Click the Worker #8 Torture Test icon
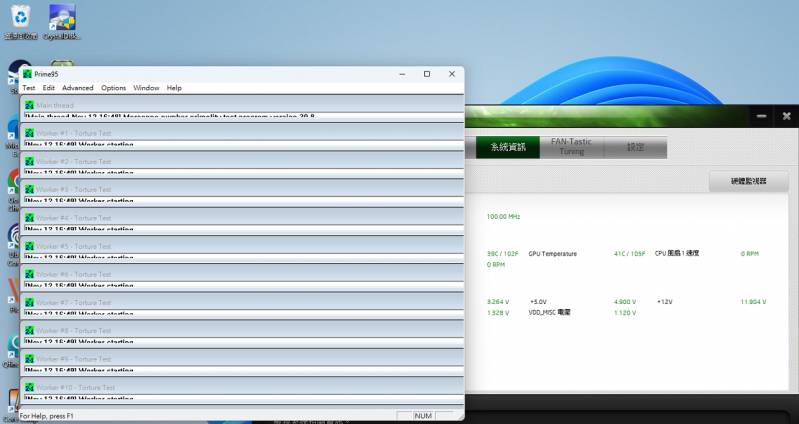 (29, 330)
